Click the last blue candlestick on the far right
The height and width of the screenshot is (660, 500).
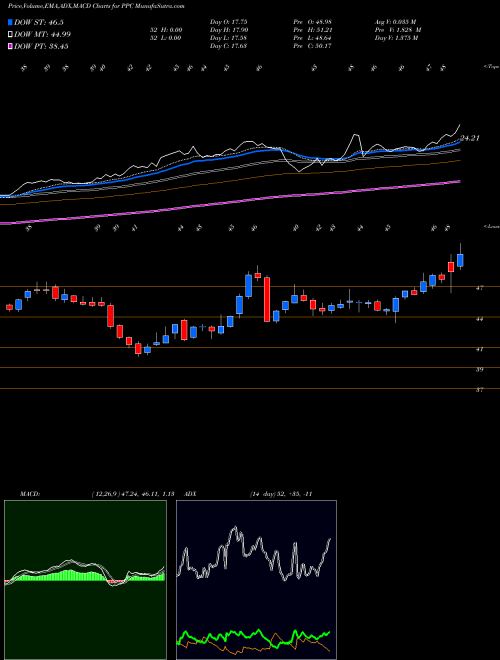tap(460, 260)
